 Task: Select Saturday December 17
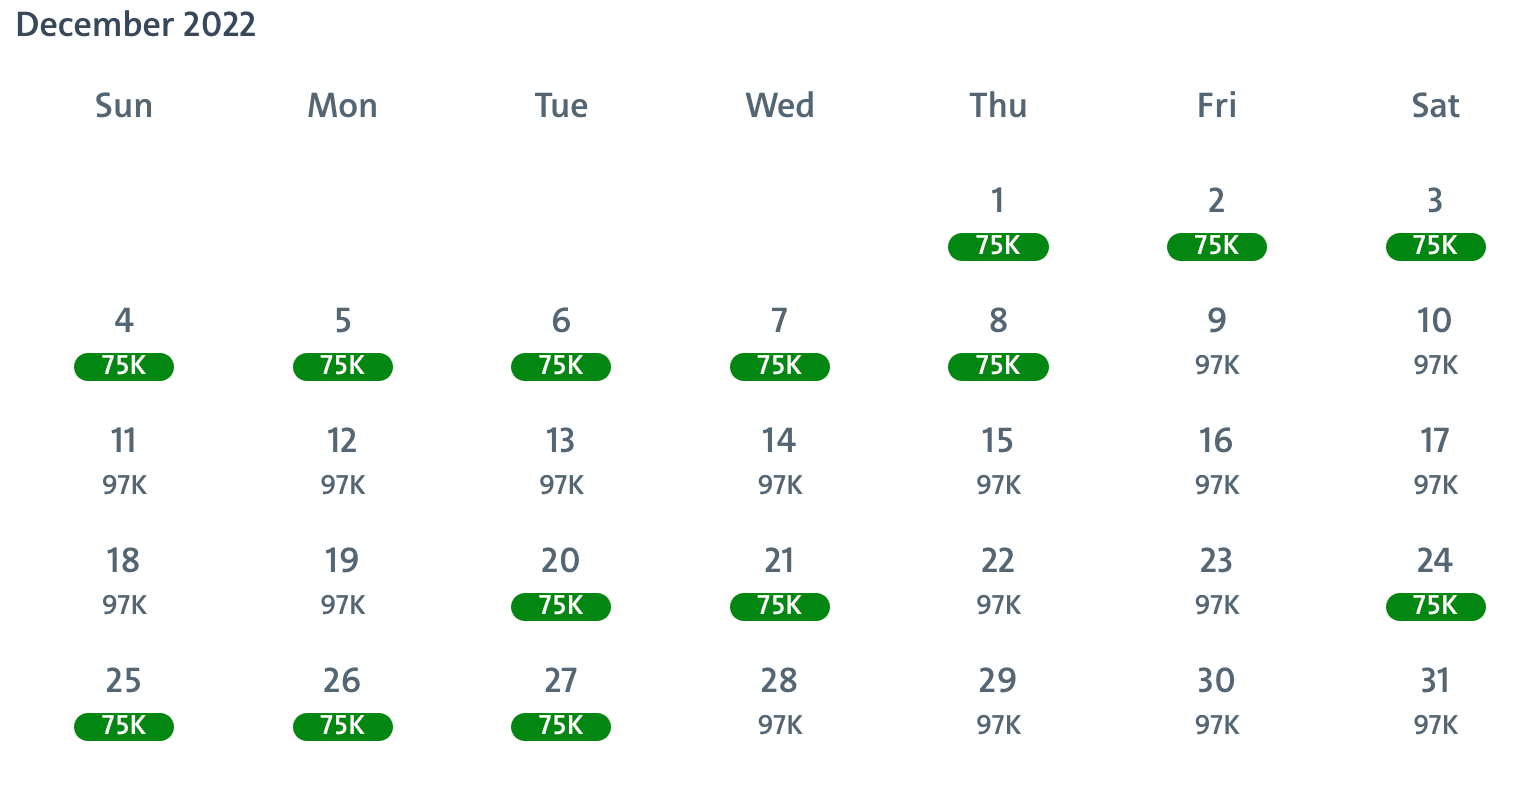1435,464
